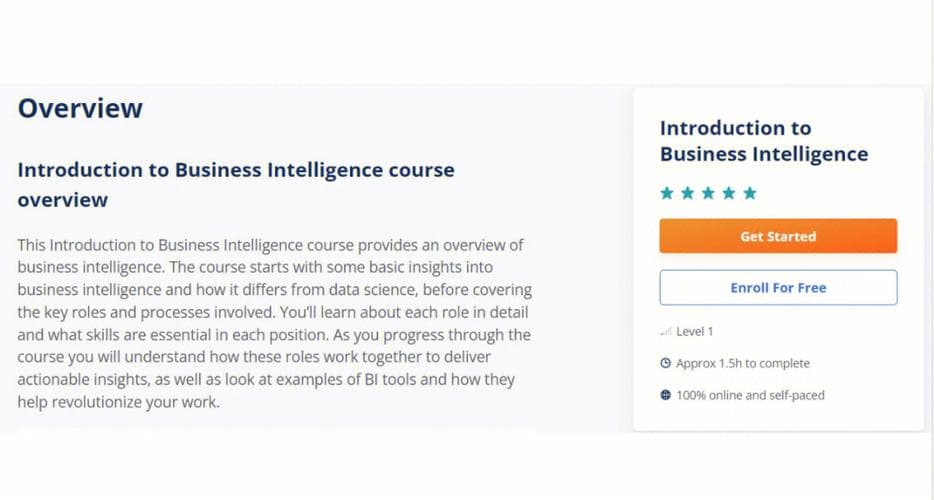Image resolution: width=934 pixels, height=500 pixels.
Task: Click the orange Get Started button
Action: coord(778,236)
